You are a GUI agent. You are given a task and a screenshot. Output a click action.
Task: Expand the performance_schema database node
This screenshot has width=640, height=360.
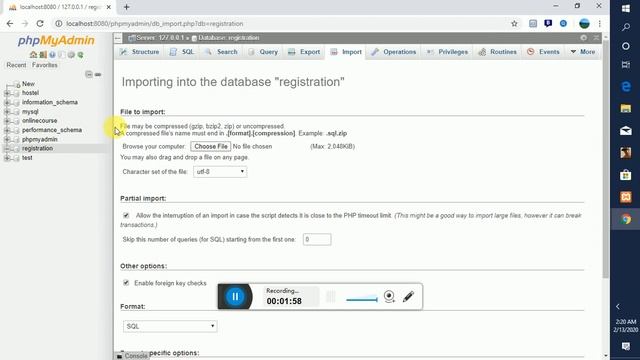(x=7, y=130)
